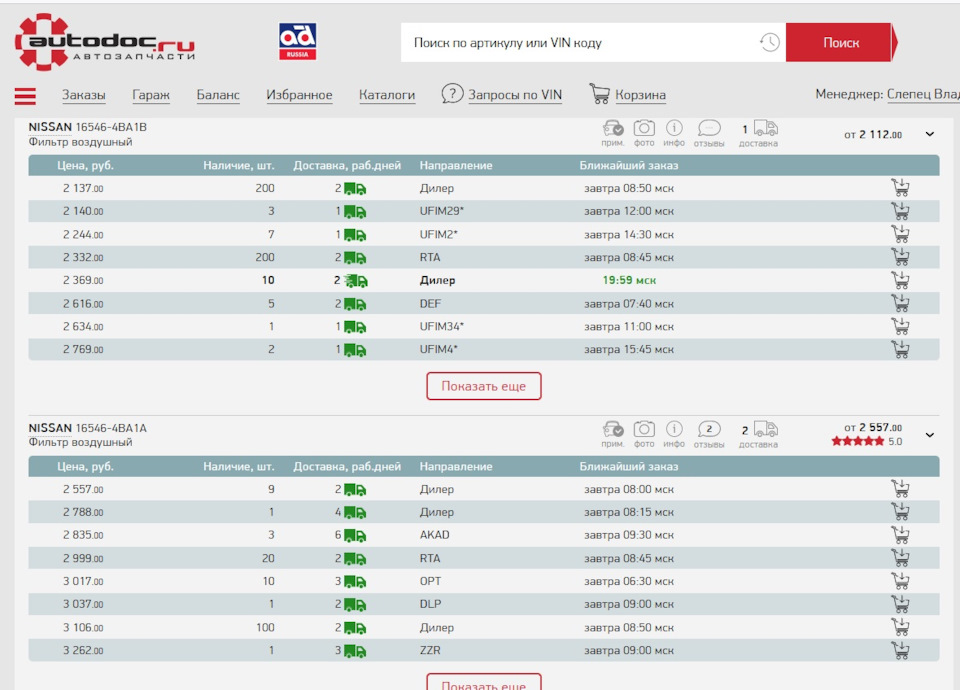Click the 19:59 мск order time
The height and width of the screenshot is (690, 960).
[629, 280]
